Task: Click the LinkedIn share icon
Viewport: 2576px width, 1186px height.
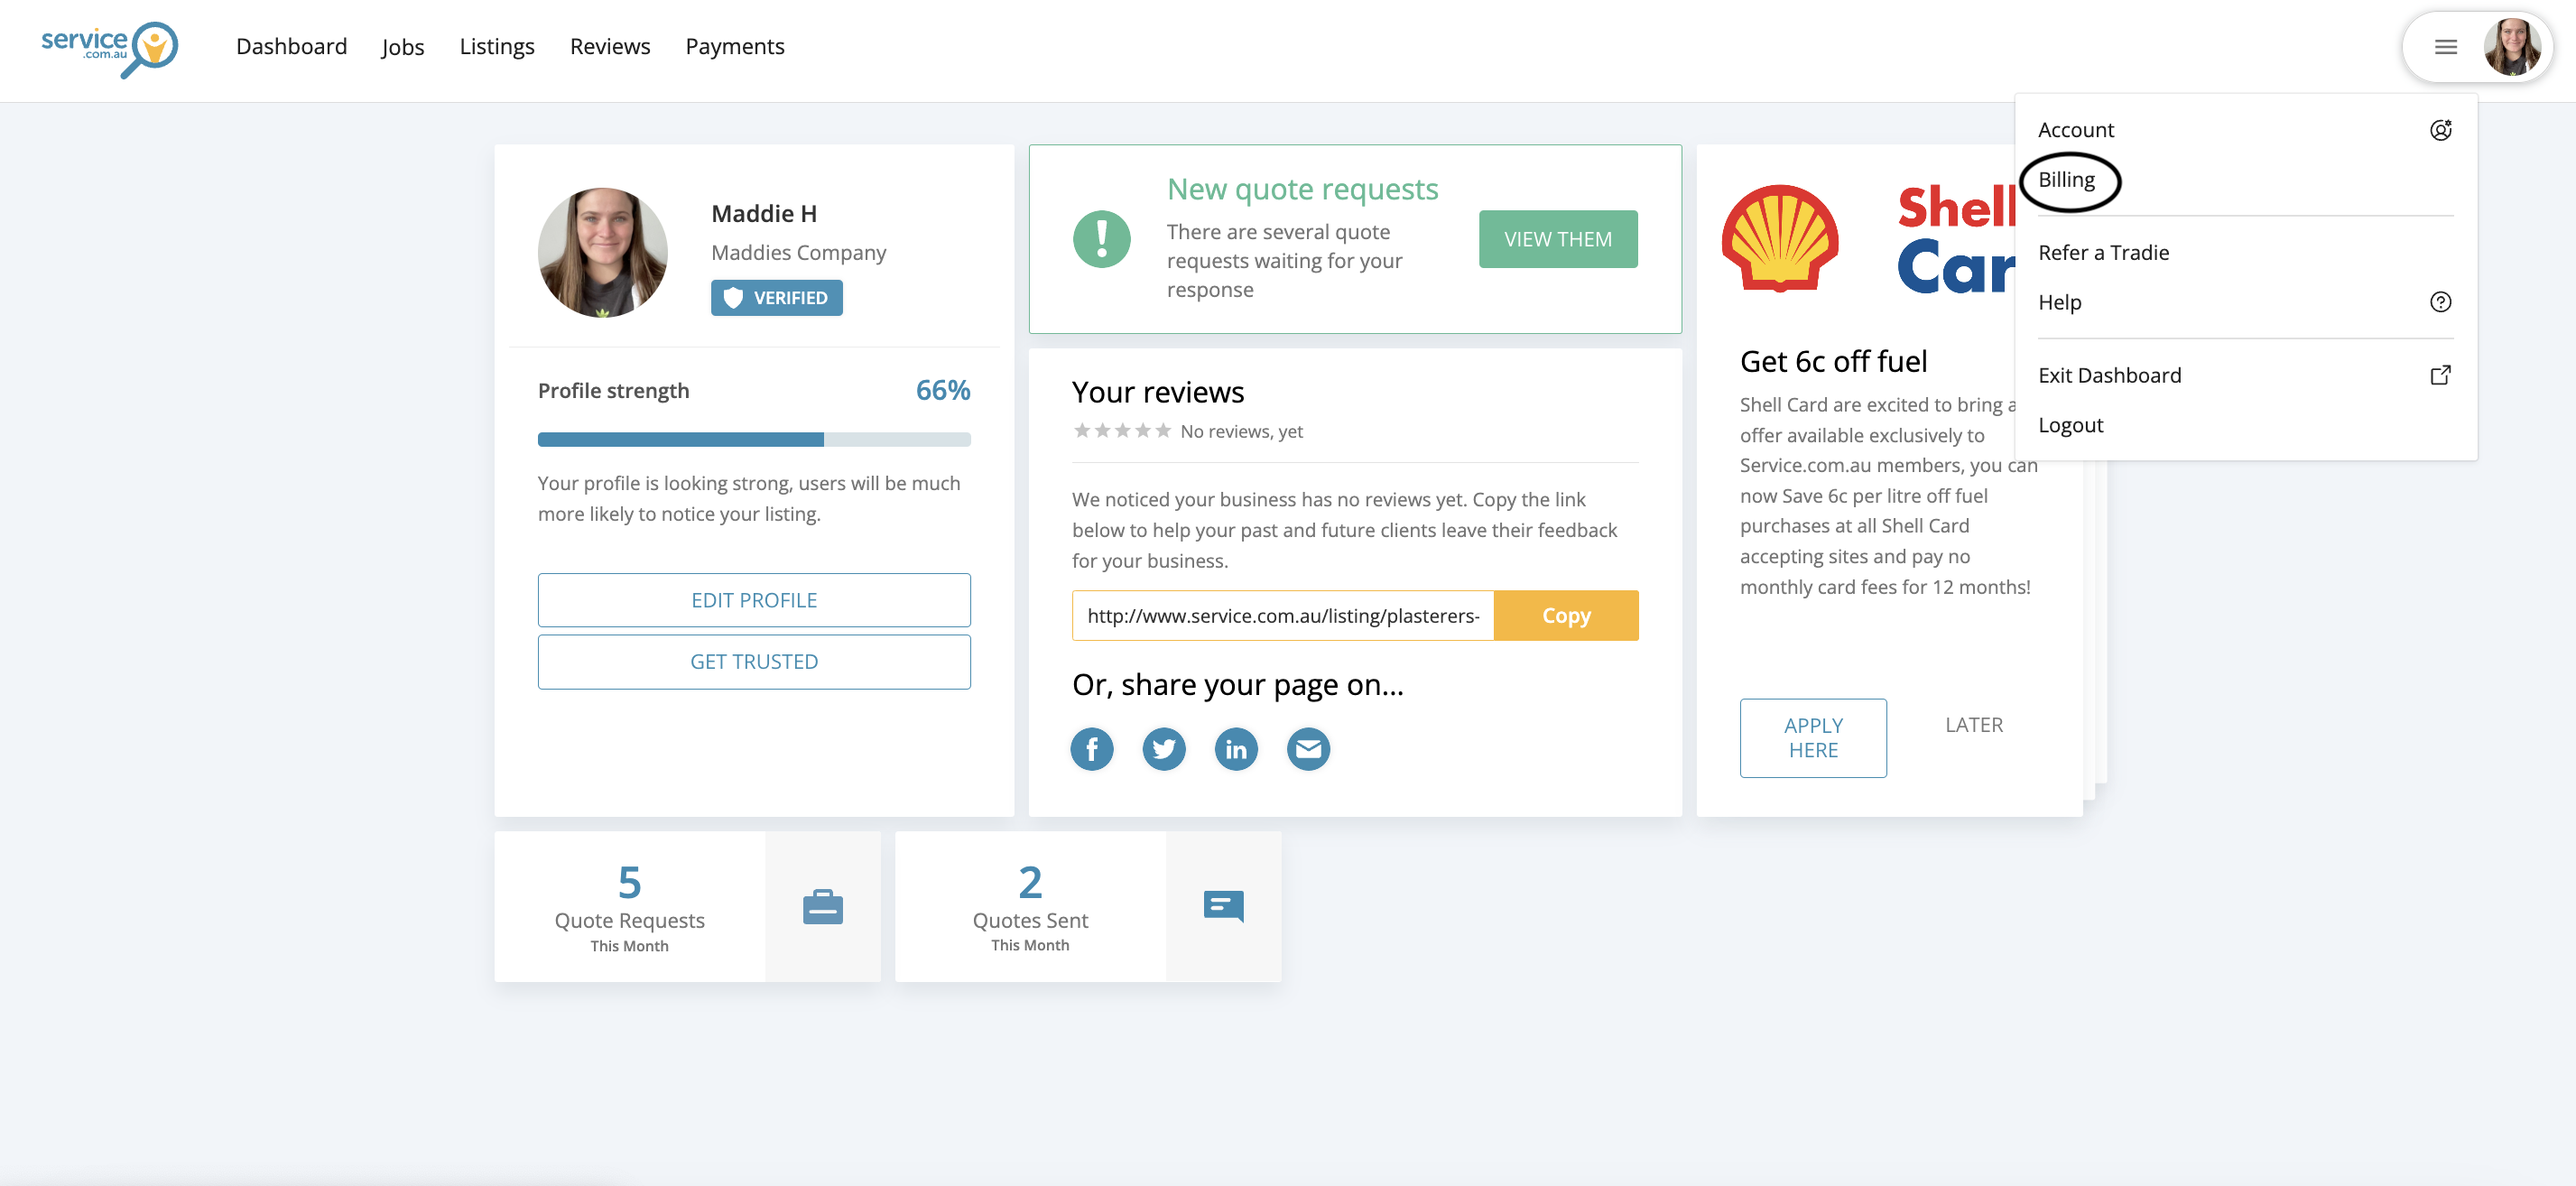Action: click(x=1236, y=749)
